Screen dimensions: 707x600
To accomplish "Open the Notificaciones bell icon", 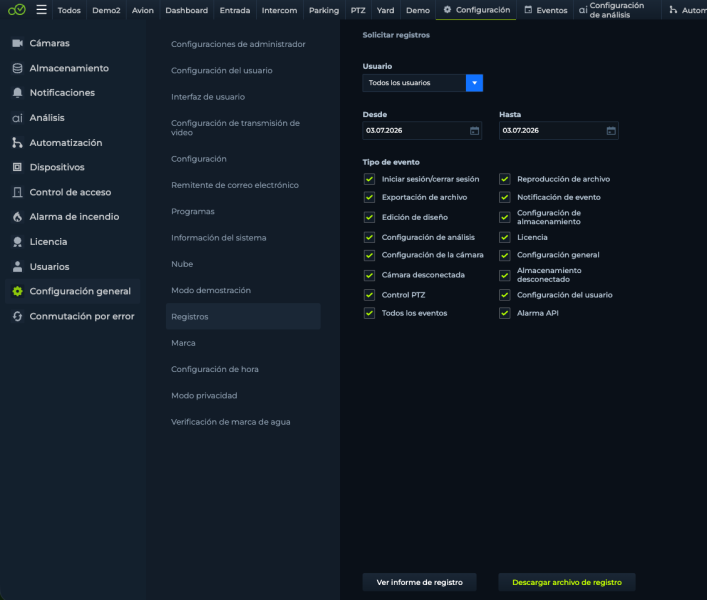I will [17, 93].
